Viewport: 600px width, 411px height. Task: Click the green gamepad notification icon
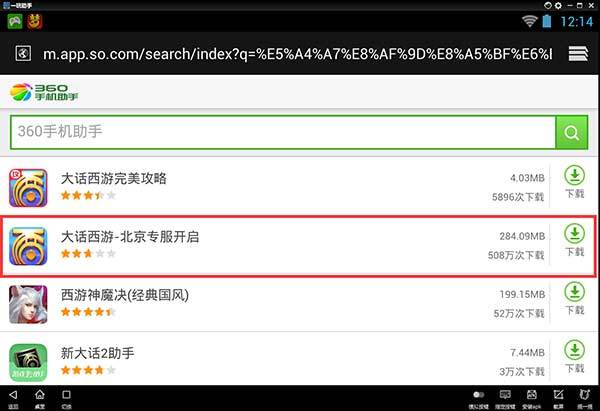click(15, 21)
